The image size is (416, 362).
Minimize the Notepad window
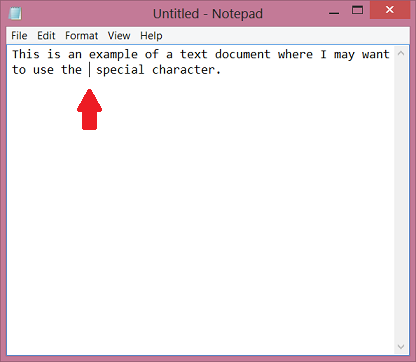pos(334,13)
